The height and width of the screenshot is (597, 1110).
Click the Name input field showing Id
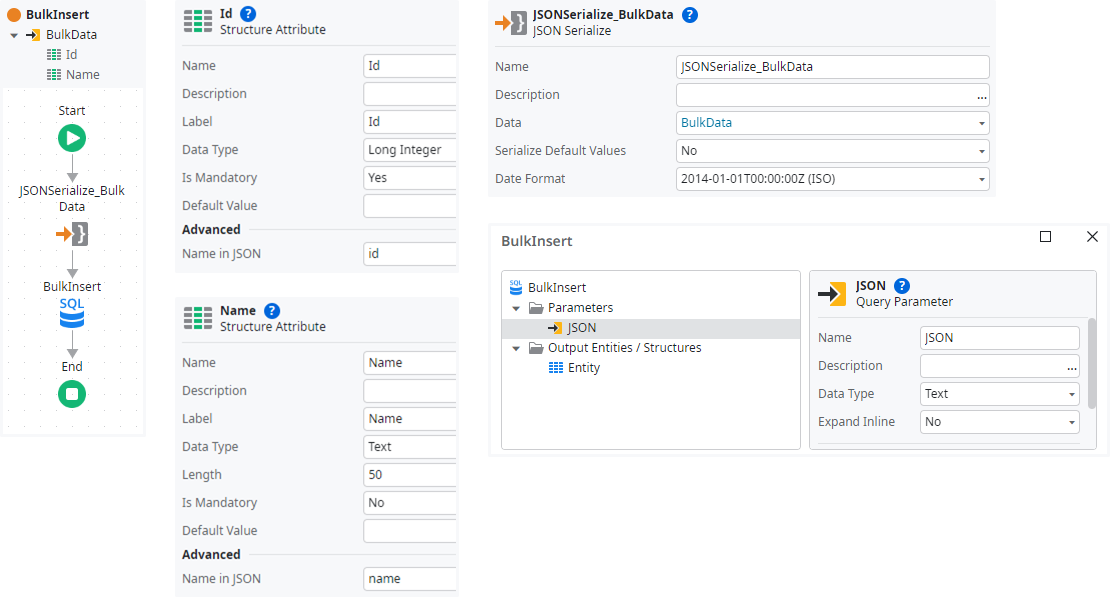click(408, 65)
